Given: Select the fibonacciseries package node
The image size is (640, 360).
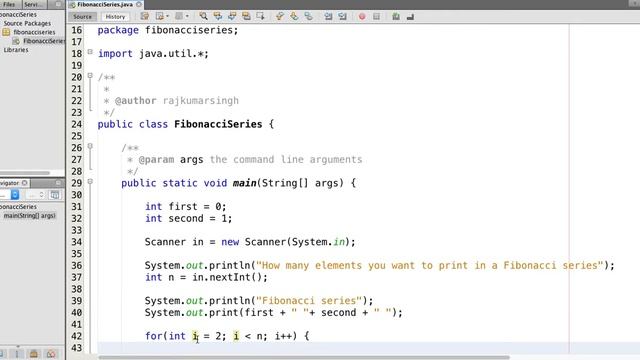Looking at the screenshot, I should pyautogui.click(x=34, y=32).
